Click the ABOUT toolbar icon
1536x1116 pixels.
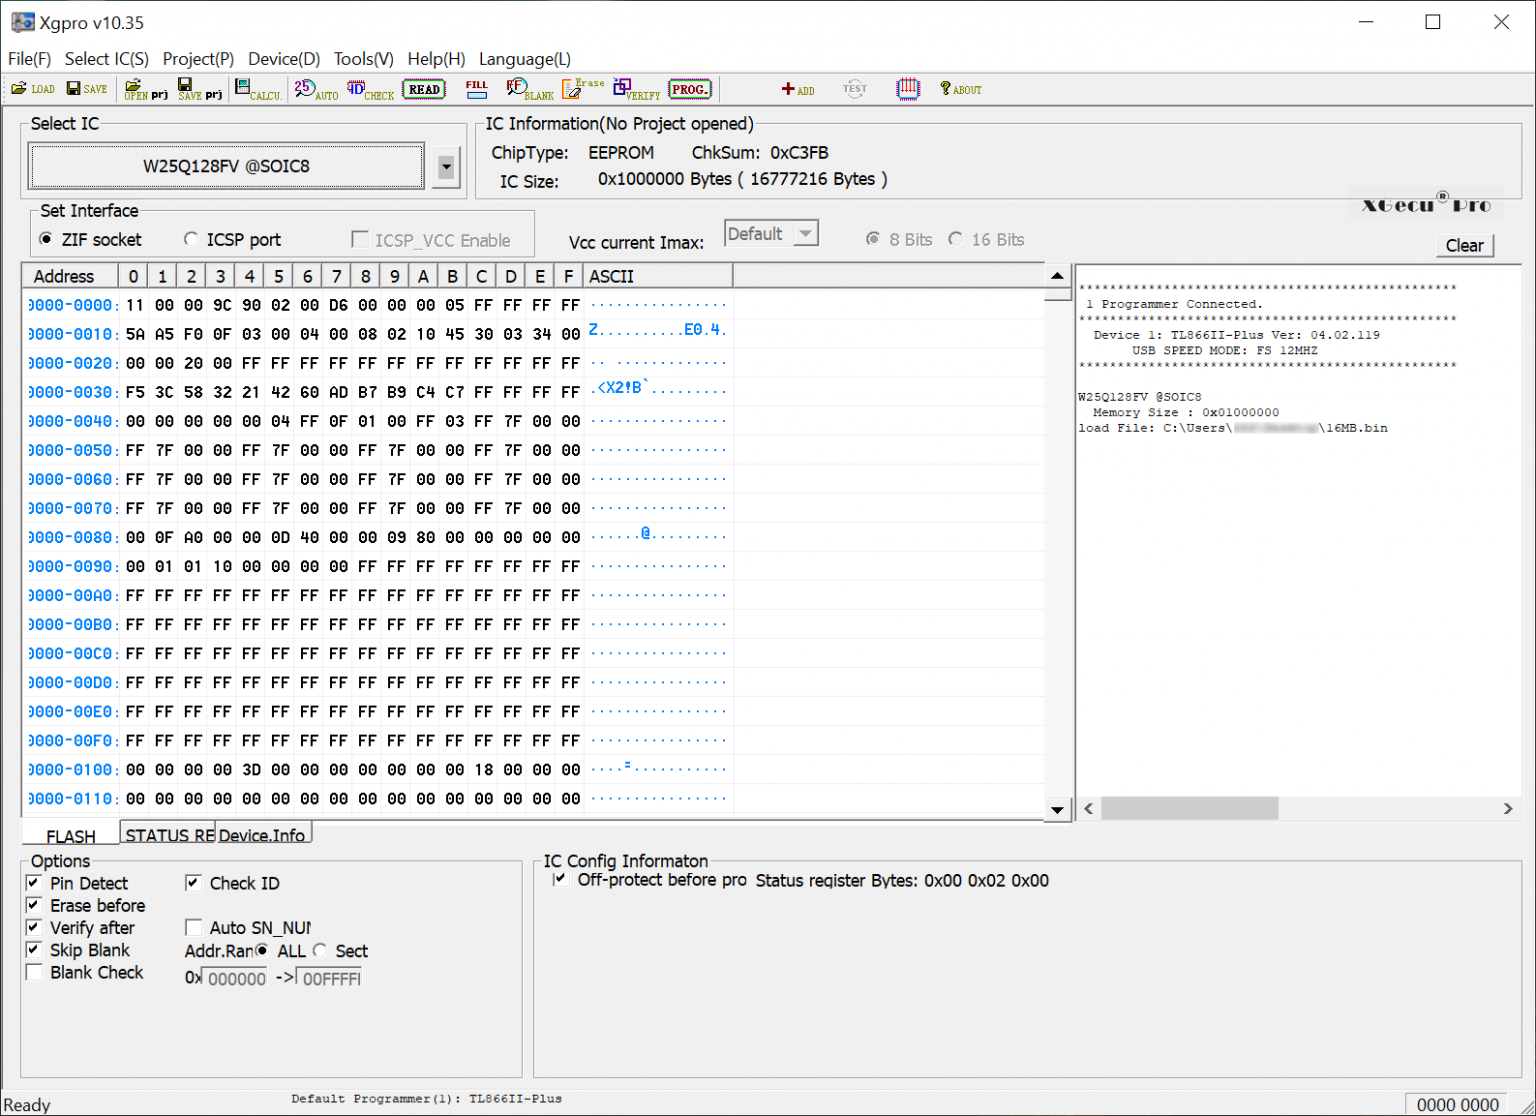pyautogui.click(x=961, y=89)
